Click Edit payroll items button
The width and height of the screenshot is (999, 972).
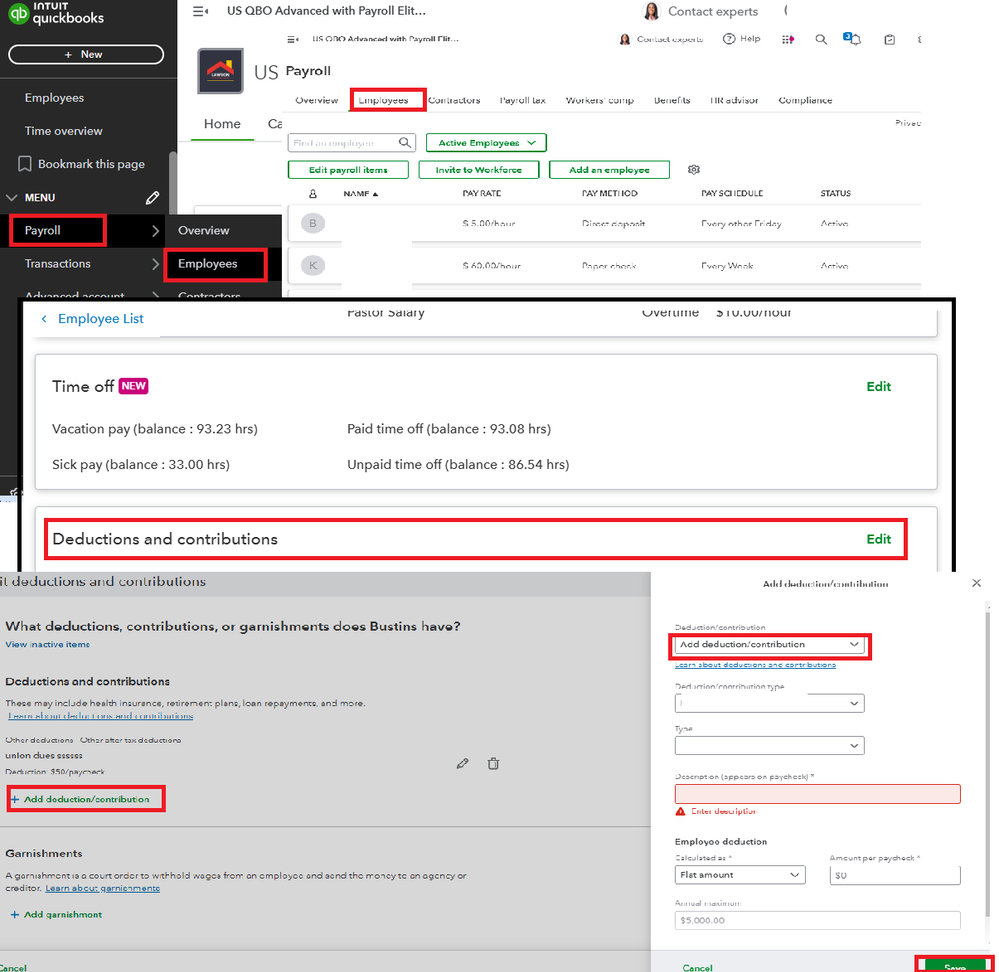click(x=348, y=169)
